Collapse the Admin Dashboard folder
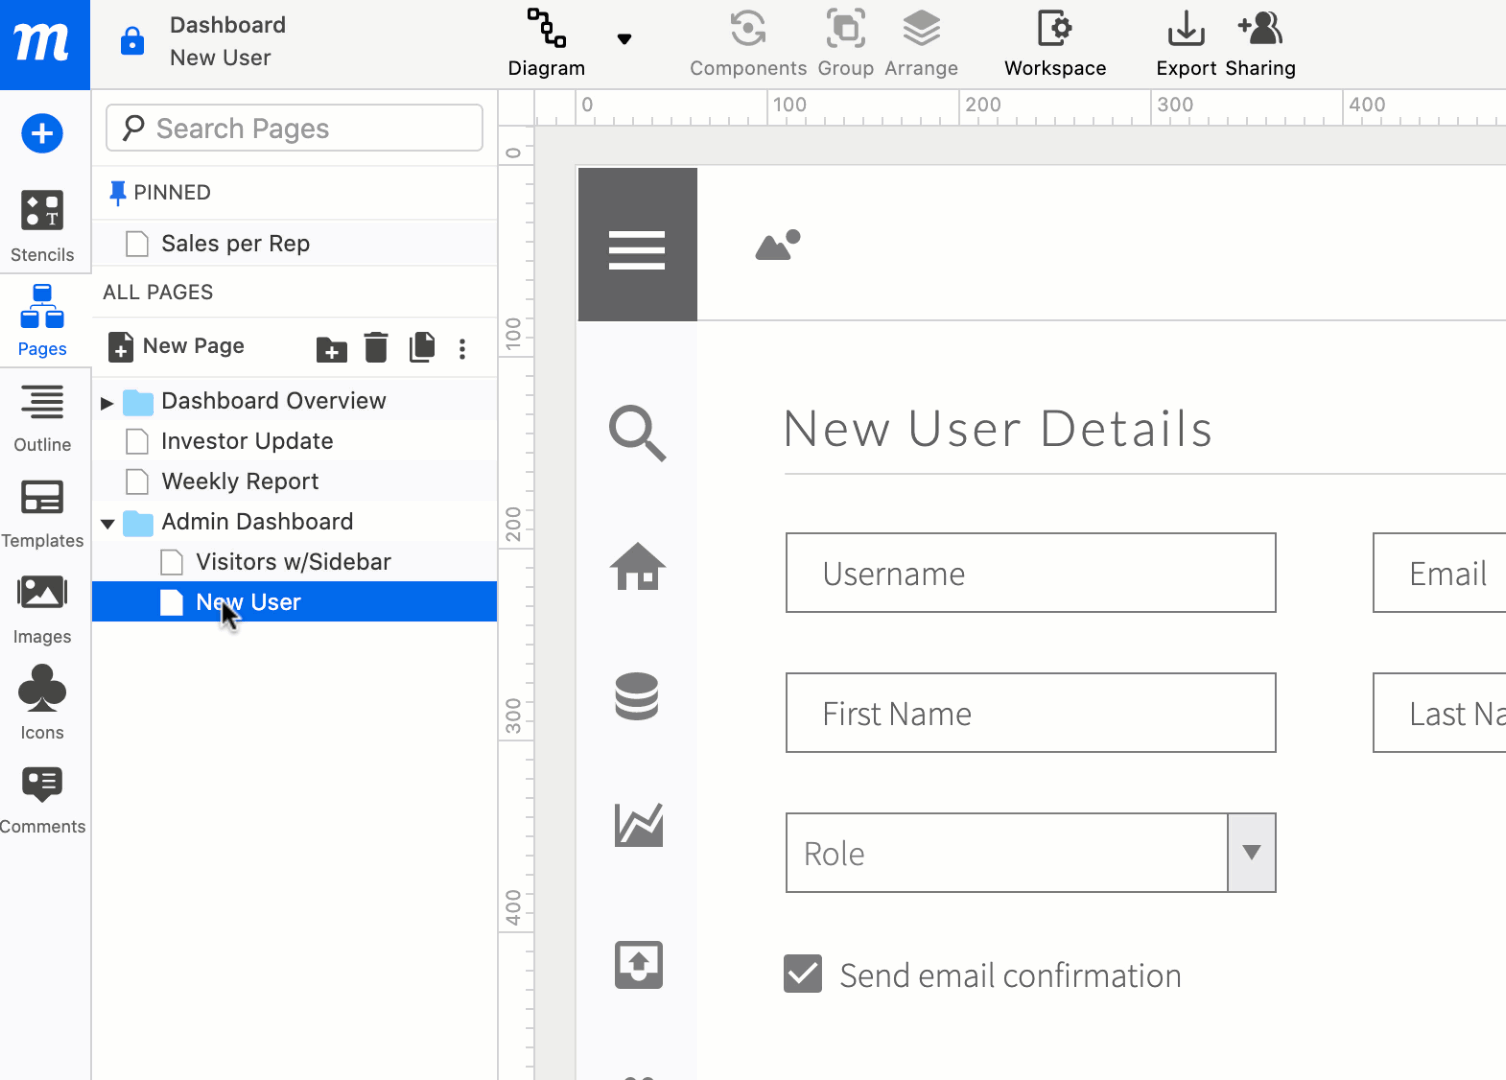This screenshot has width=1506, height=1080. click(107, 523)
